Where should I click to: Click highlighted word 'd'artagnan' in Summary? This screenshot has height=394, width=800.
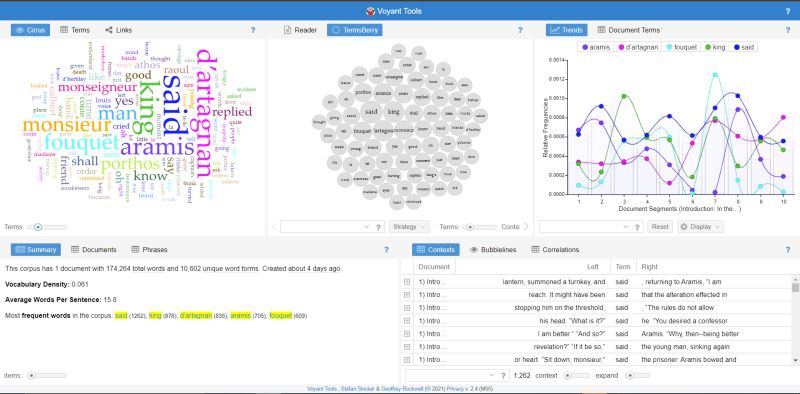tap(195, 316)
